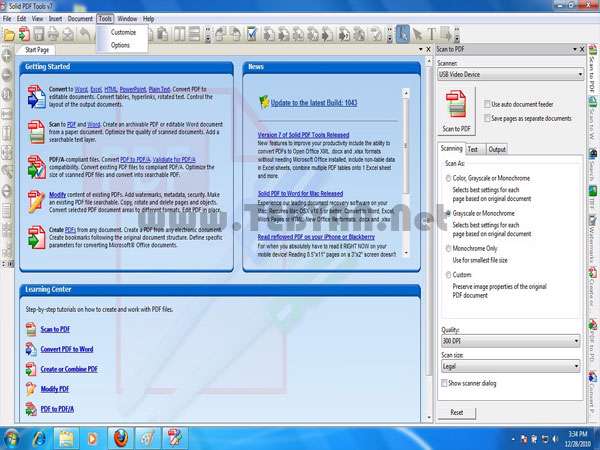Select Grayscale or Monochrome radio option
Viewport: 600px width, 450px height.
click(x=448, y=214)
